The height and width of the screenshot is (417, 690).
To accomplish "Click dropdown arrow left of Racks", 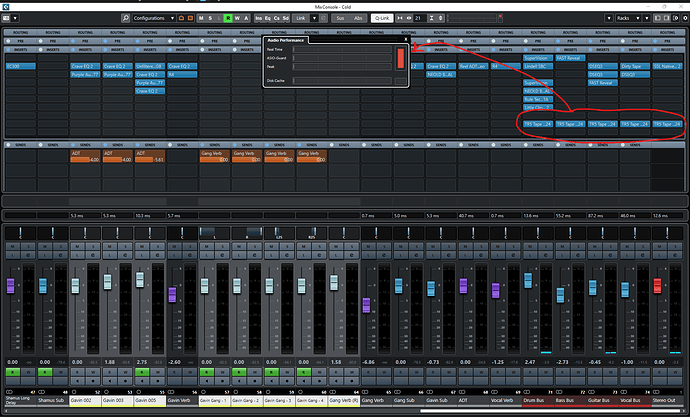I will tap(609, 18).
